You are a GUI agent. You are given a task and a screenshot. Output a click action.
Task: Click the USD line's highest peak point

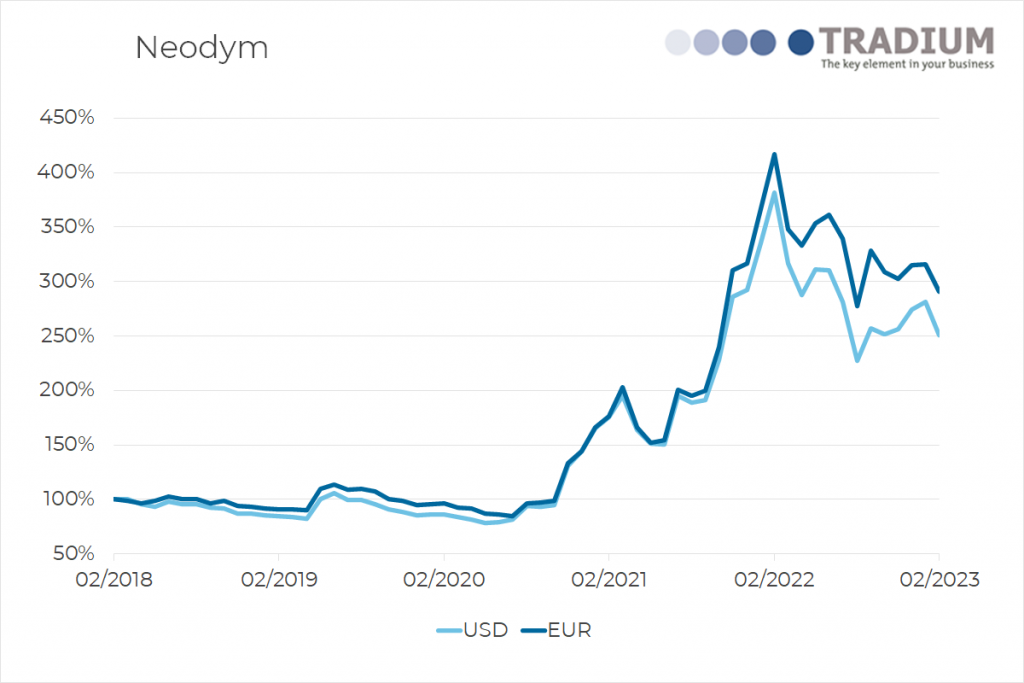[774, 193]
